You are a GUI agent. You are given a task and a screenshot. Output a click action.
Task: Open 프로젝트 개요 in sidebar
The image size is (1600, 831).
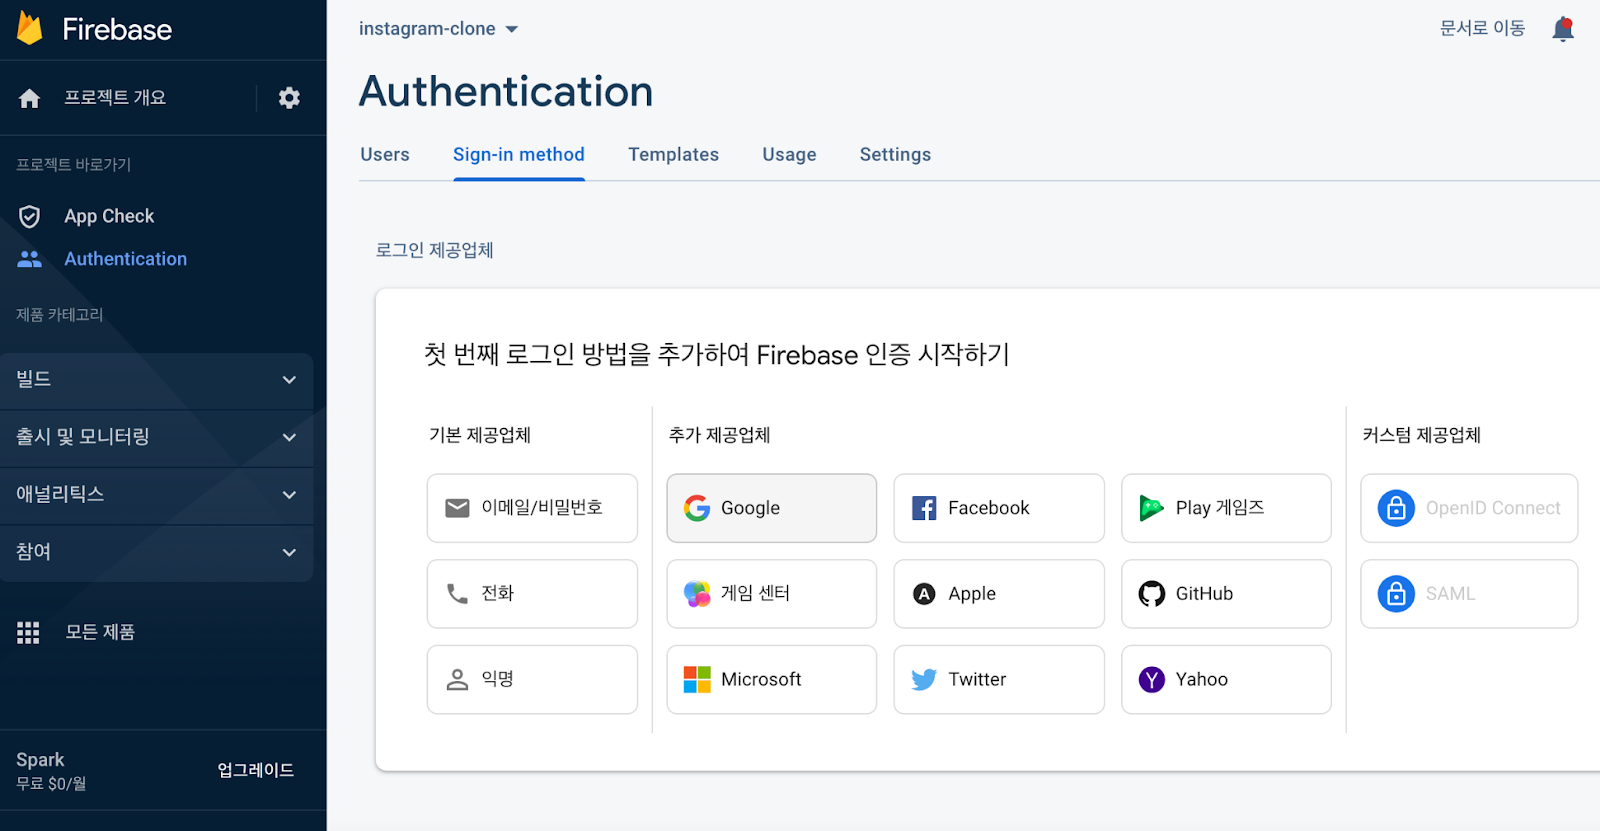[115, 98]
